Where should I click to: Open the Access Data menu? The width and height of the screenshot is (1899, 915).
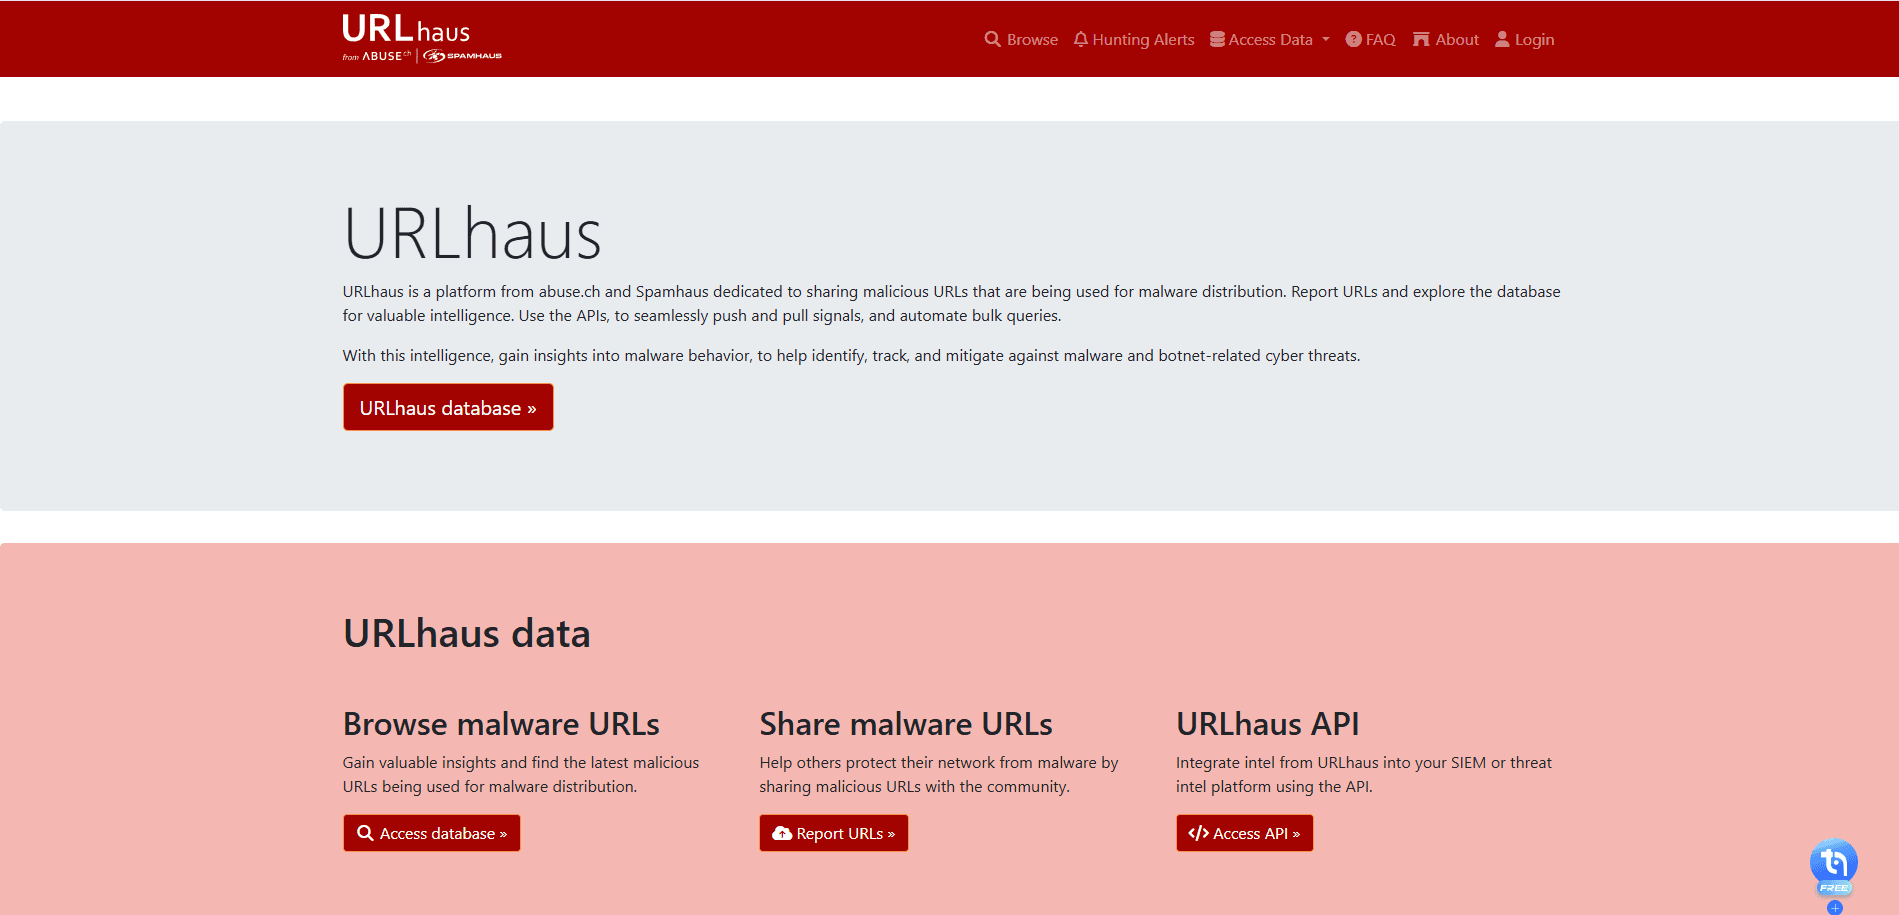coord(1270,40)
